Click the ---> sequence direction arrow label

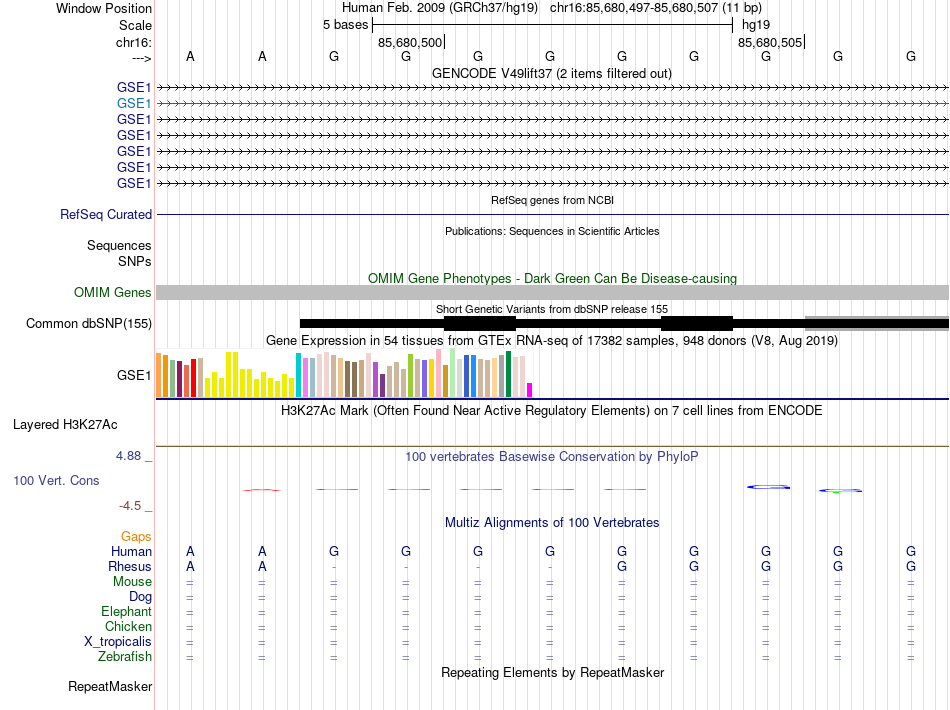142,58
